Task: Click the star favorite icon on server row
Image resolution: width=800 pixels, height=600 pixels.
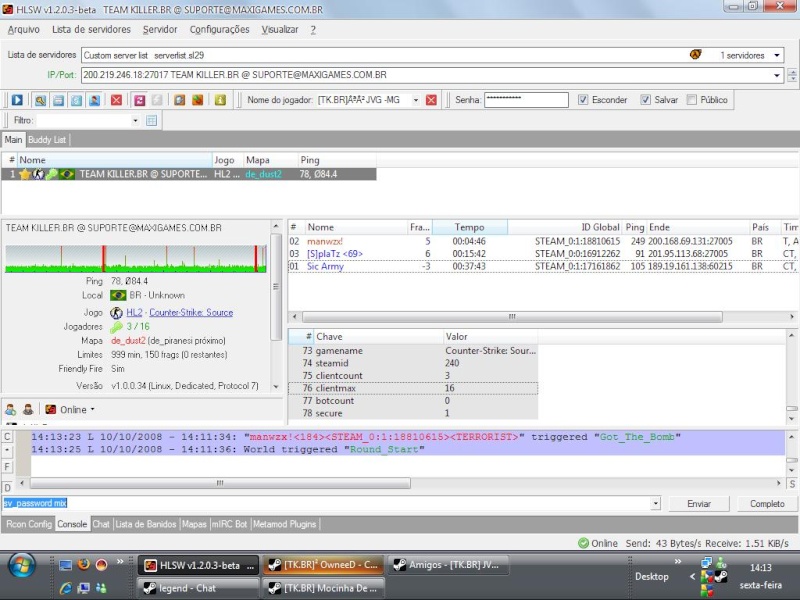Action: (25, 174)
